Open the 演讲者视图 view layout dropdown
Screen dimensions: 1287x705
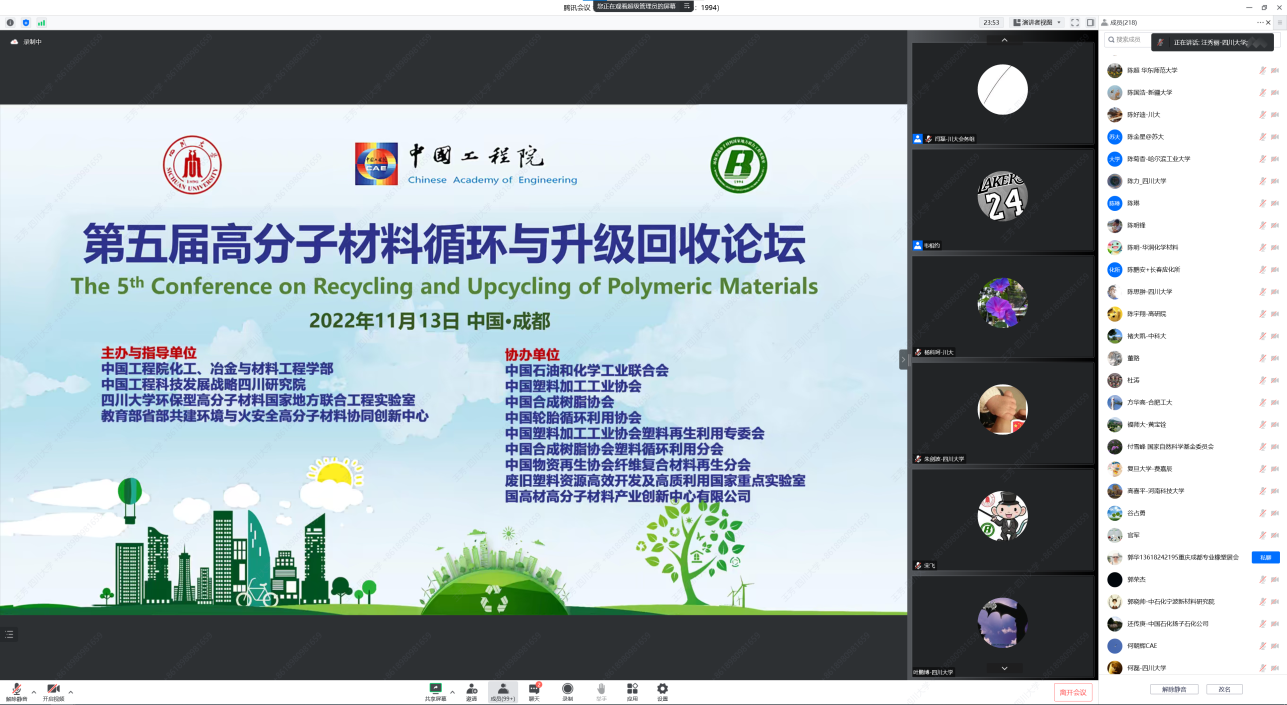[x=1035, y=22]
